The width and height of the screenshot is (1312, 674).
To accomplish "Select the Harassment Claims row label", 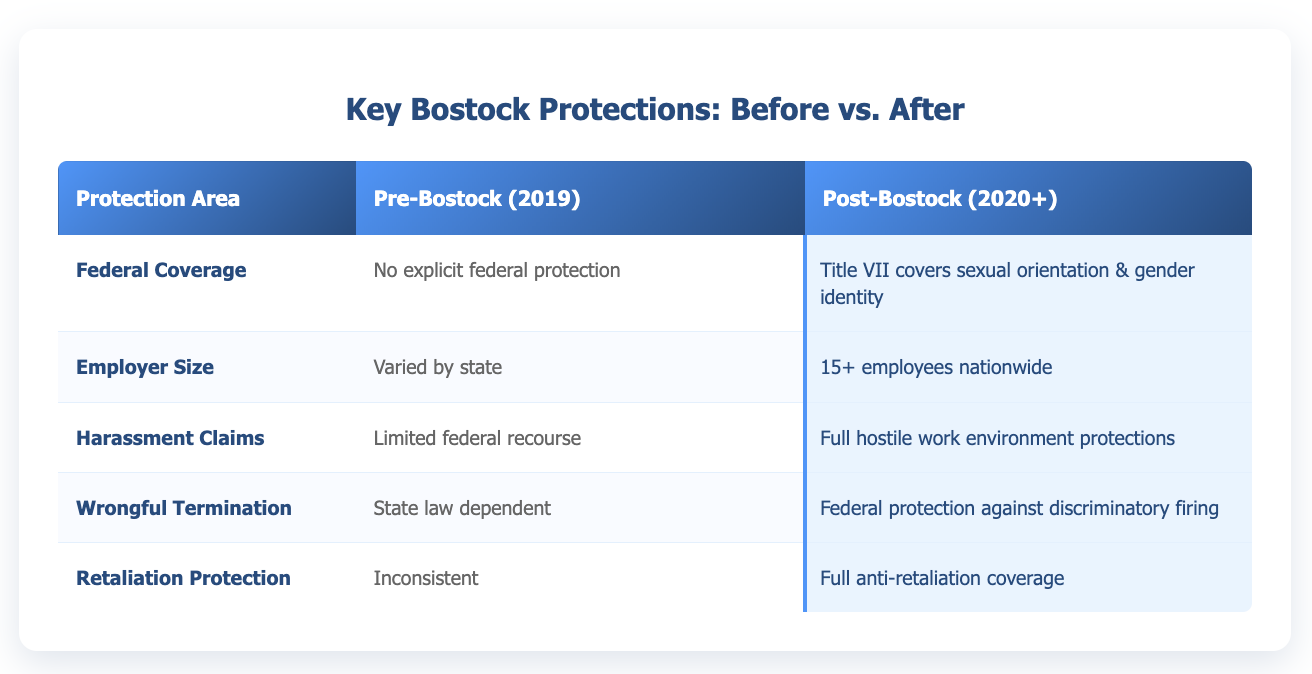I will [x=170, y=437].
